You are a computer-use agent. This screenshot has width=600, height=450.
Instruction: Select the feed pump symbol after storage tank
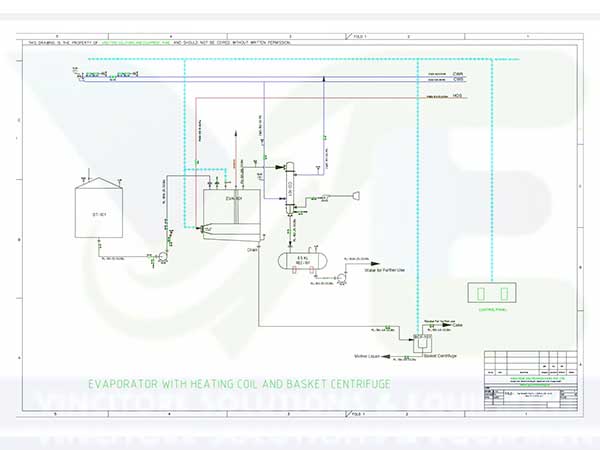pos(163,256)
